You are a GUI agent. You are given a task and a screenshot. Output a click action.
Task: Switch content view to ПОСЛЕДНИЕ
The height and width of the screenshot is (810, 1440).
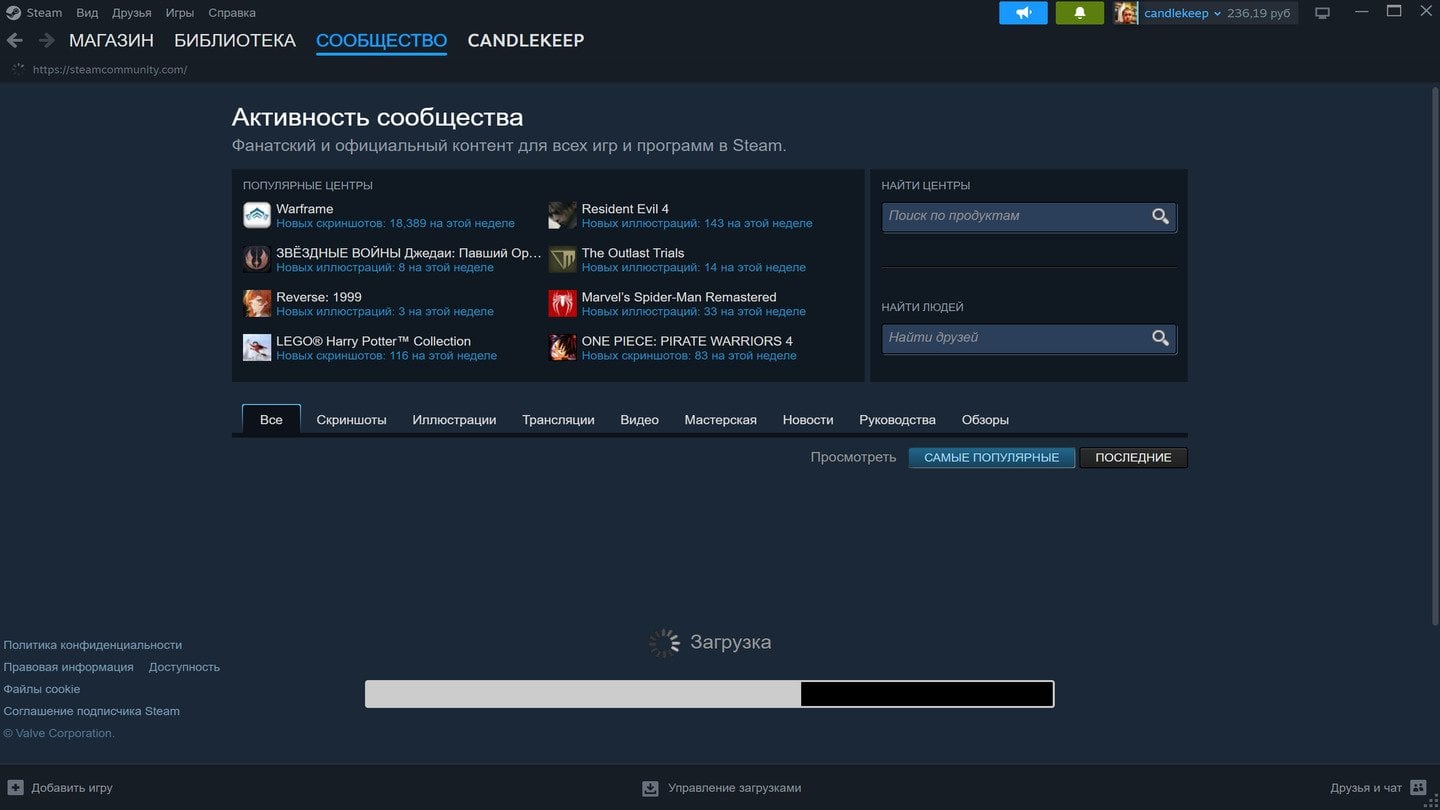pos(1133,457)
